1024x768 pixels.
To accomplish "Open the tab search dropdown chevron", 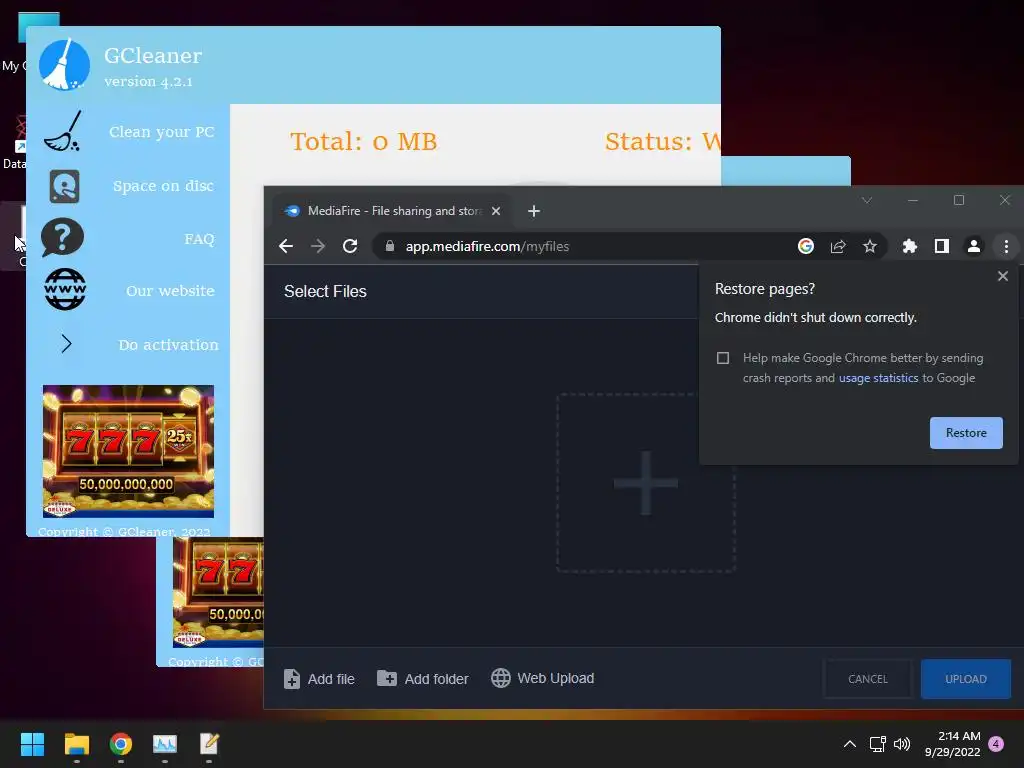I will [867, 200].
